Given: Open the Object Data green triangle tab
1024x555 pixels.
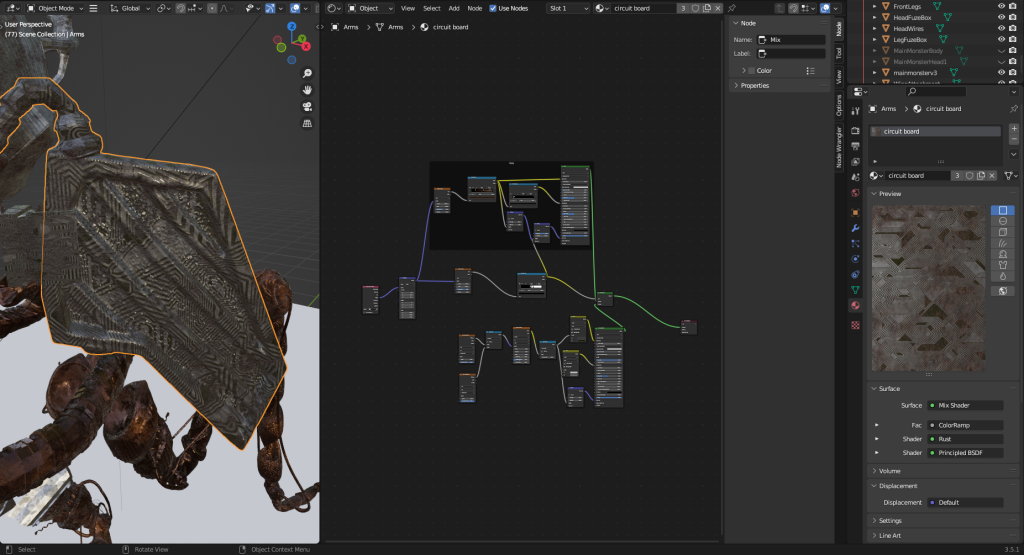Looking at the screenshot, I should tap(856, 290).
